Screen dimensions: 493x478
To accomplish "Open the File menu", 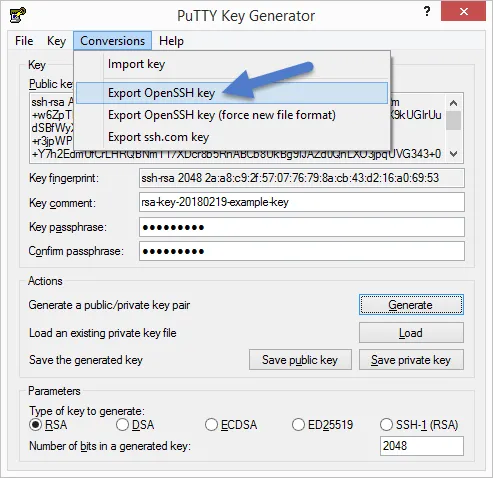I will (24, 41).
